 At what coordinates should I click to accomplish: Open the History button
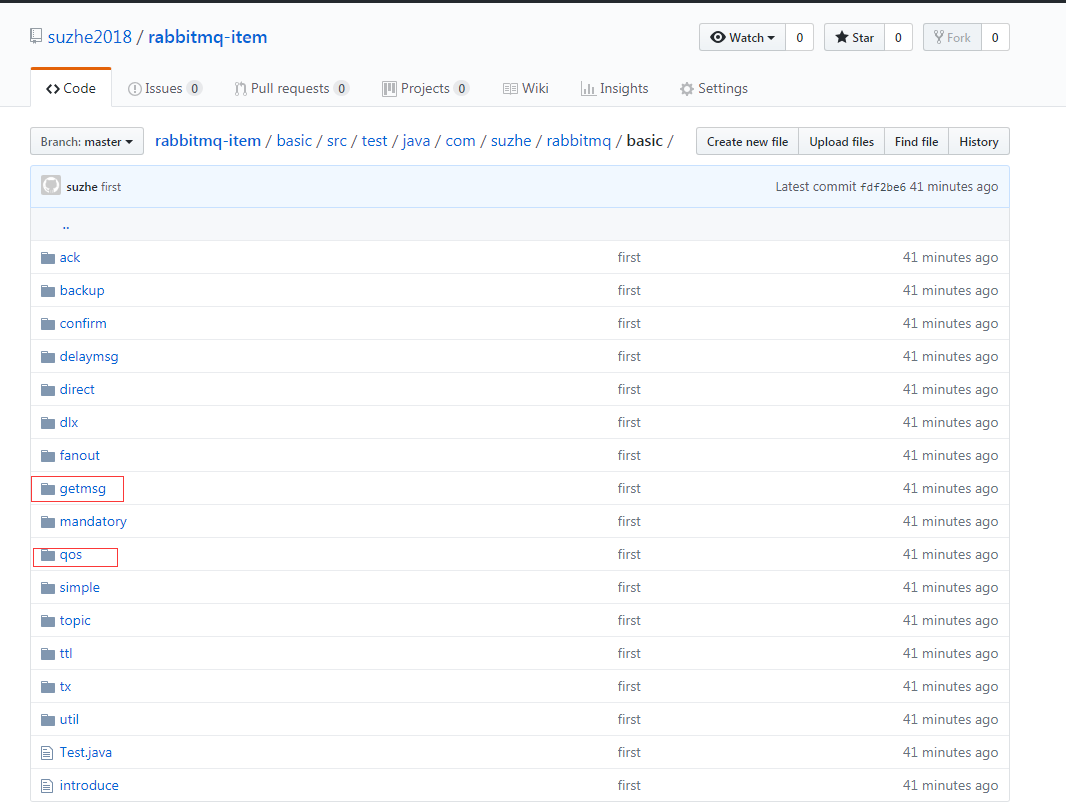pos(979,141)
